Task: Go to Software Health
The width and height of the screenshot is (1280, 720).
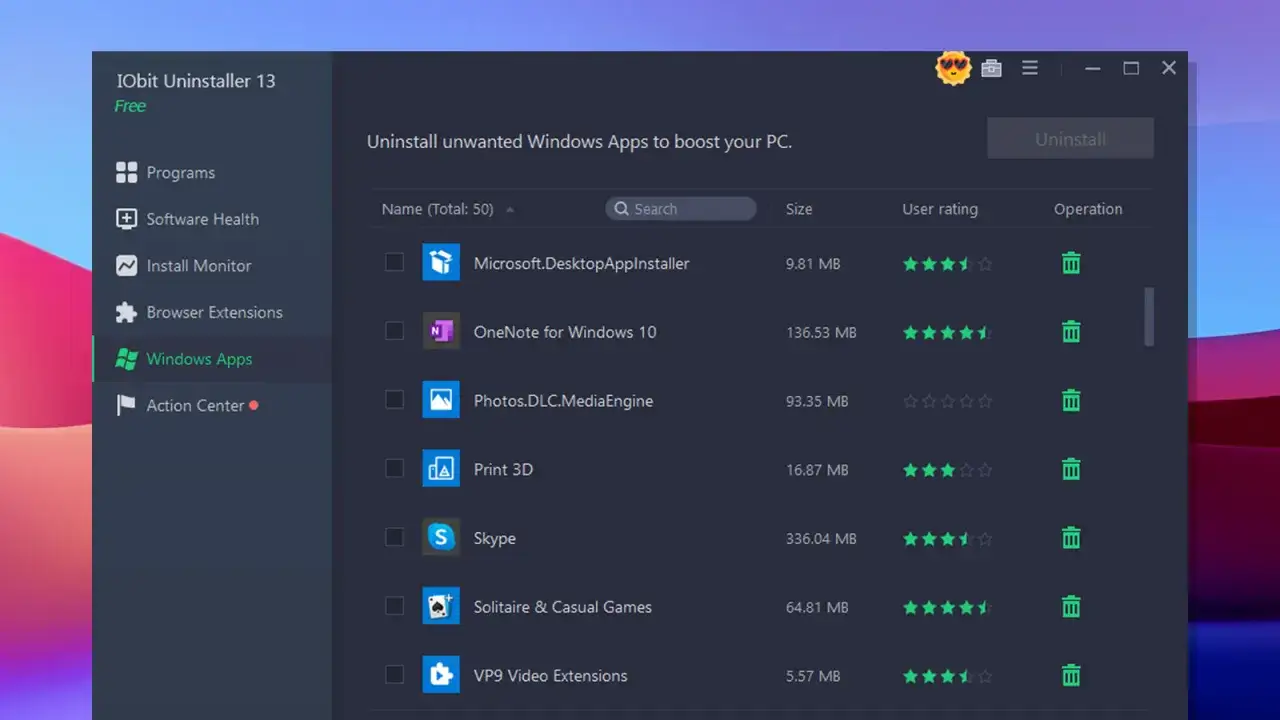Action: (212, 219)
